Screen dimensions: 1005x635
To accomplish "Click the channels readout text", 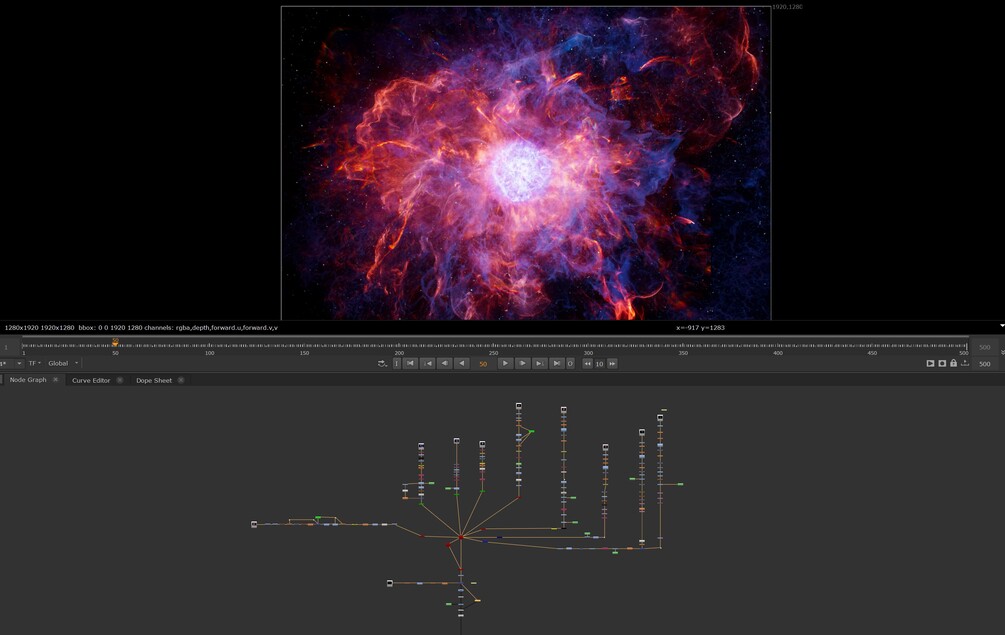I will [211, 327].
